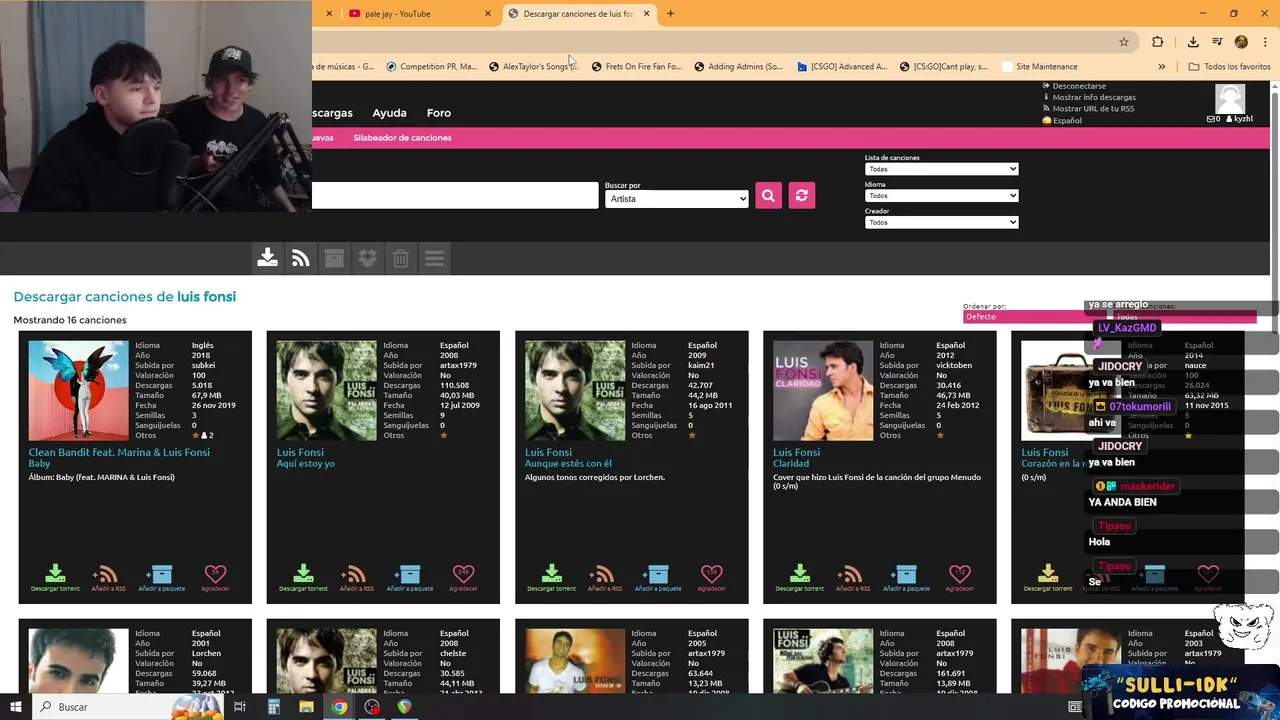1280x720 pixels.
Task: Click Desconectarse link
Action: (x=1079, y=86)
